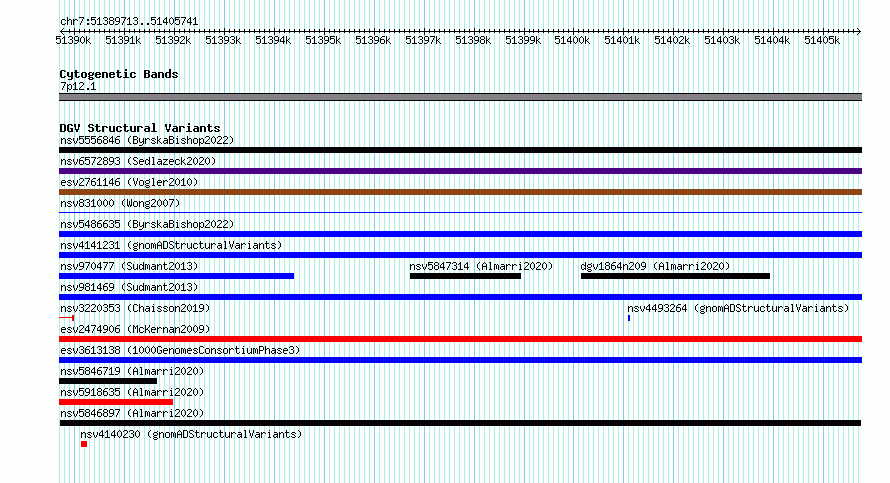This screenshot has width=890, height=483.
Task: Select the blue nsv5486635 variant bar
Action: coord(460,234)
